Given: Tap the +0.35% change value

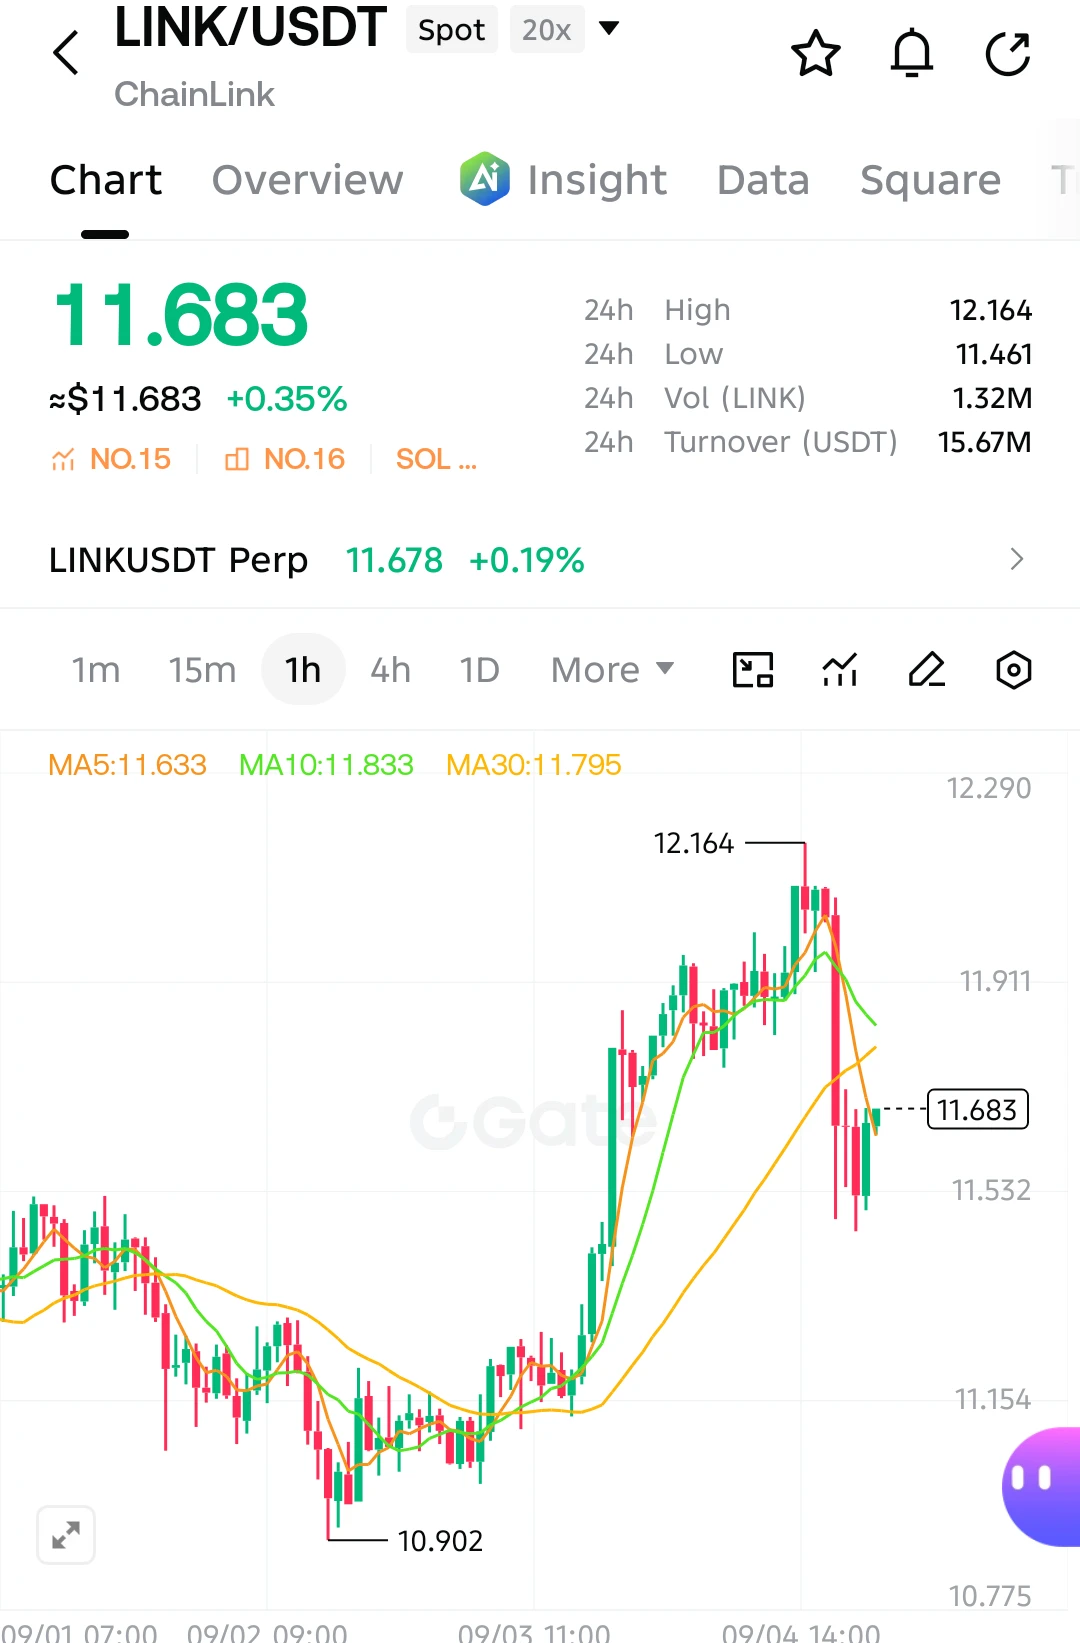Looking at the screenshot, I should 287,399.
